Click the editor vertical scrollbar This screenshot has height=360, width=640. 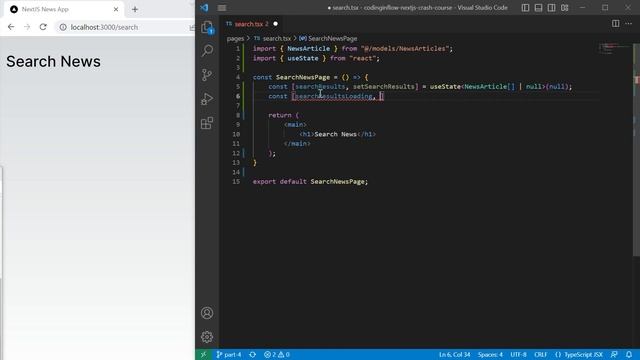[636, 149]
